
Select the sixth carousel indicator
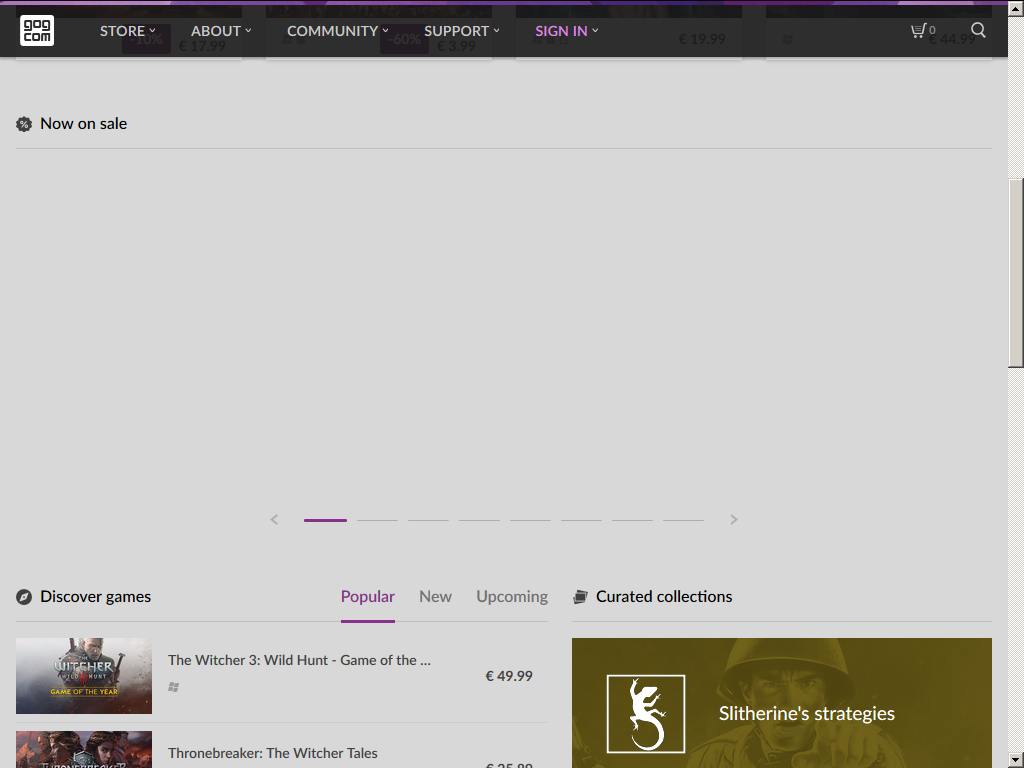coord(581,520)
